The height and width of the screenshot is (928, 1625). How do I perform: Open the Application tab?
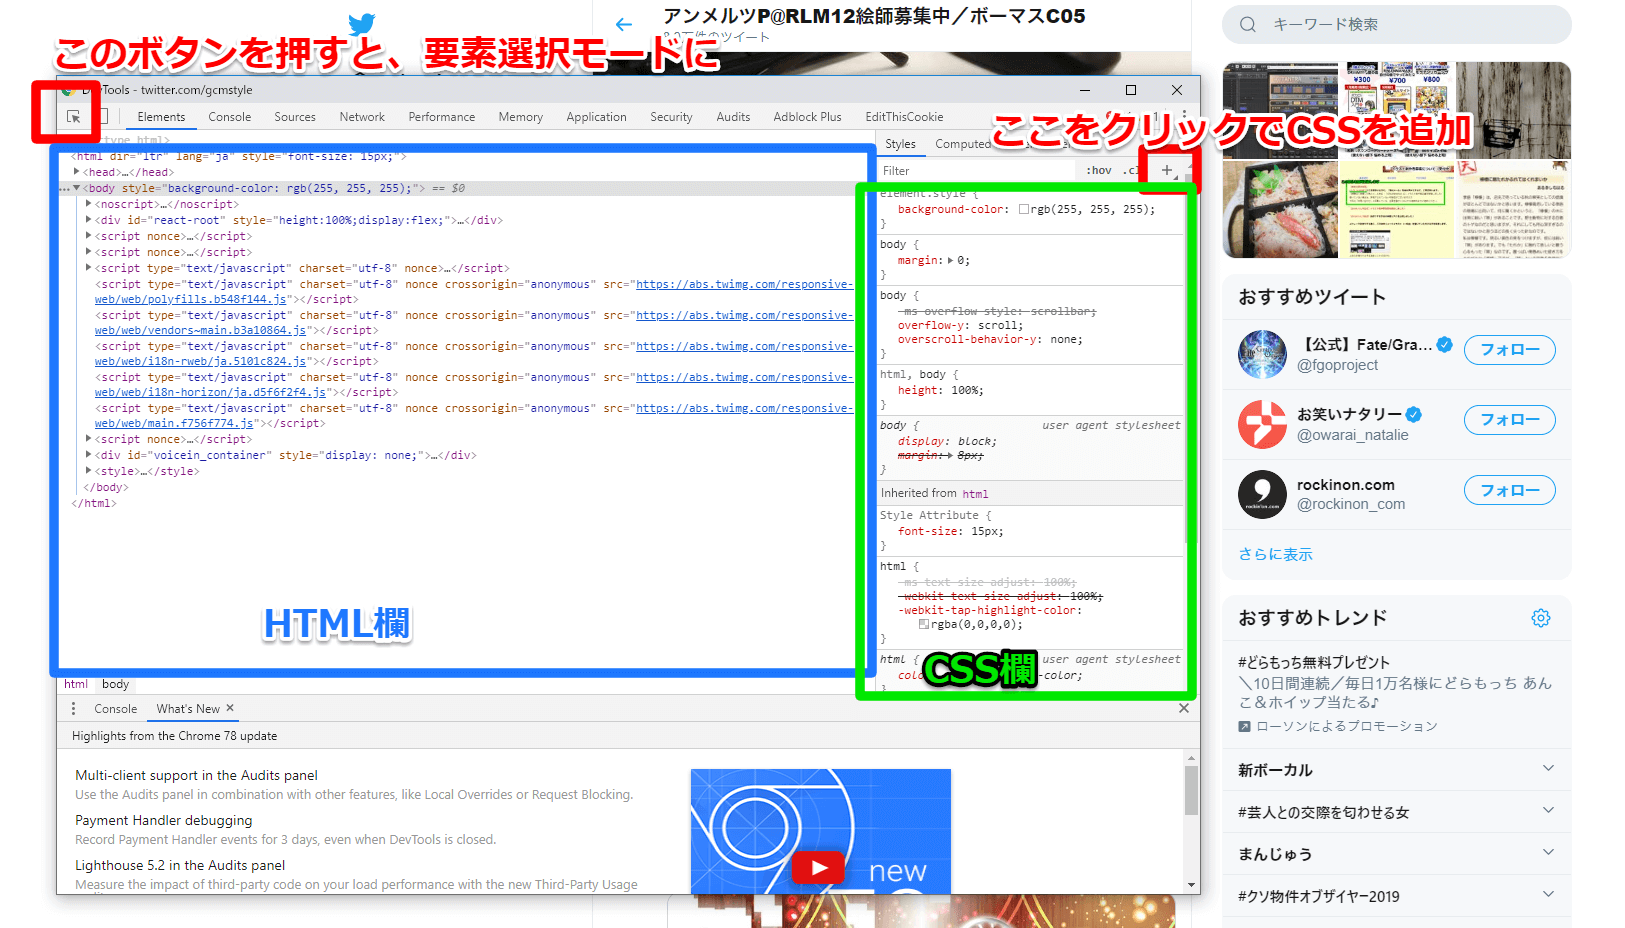[597, 117]
